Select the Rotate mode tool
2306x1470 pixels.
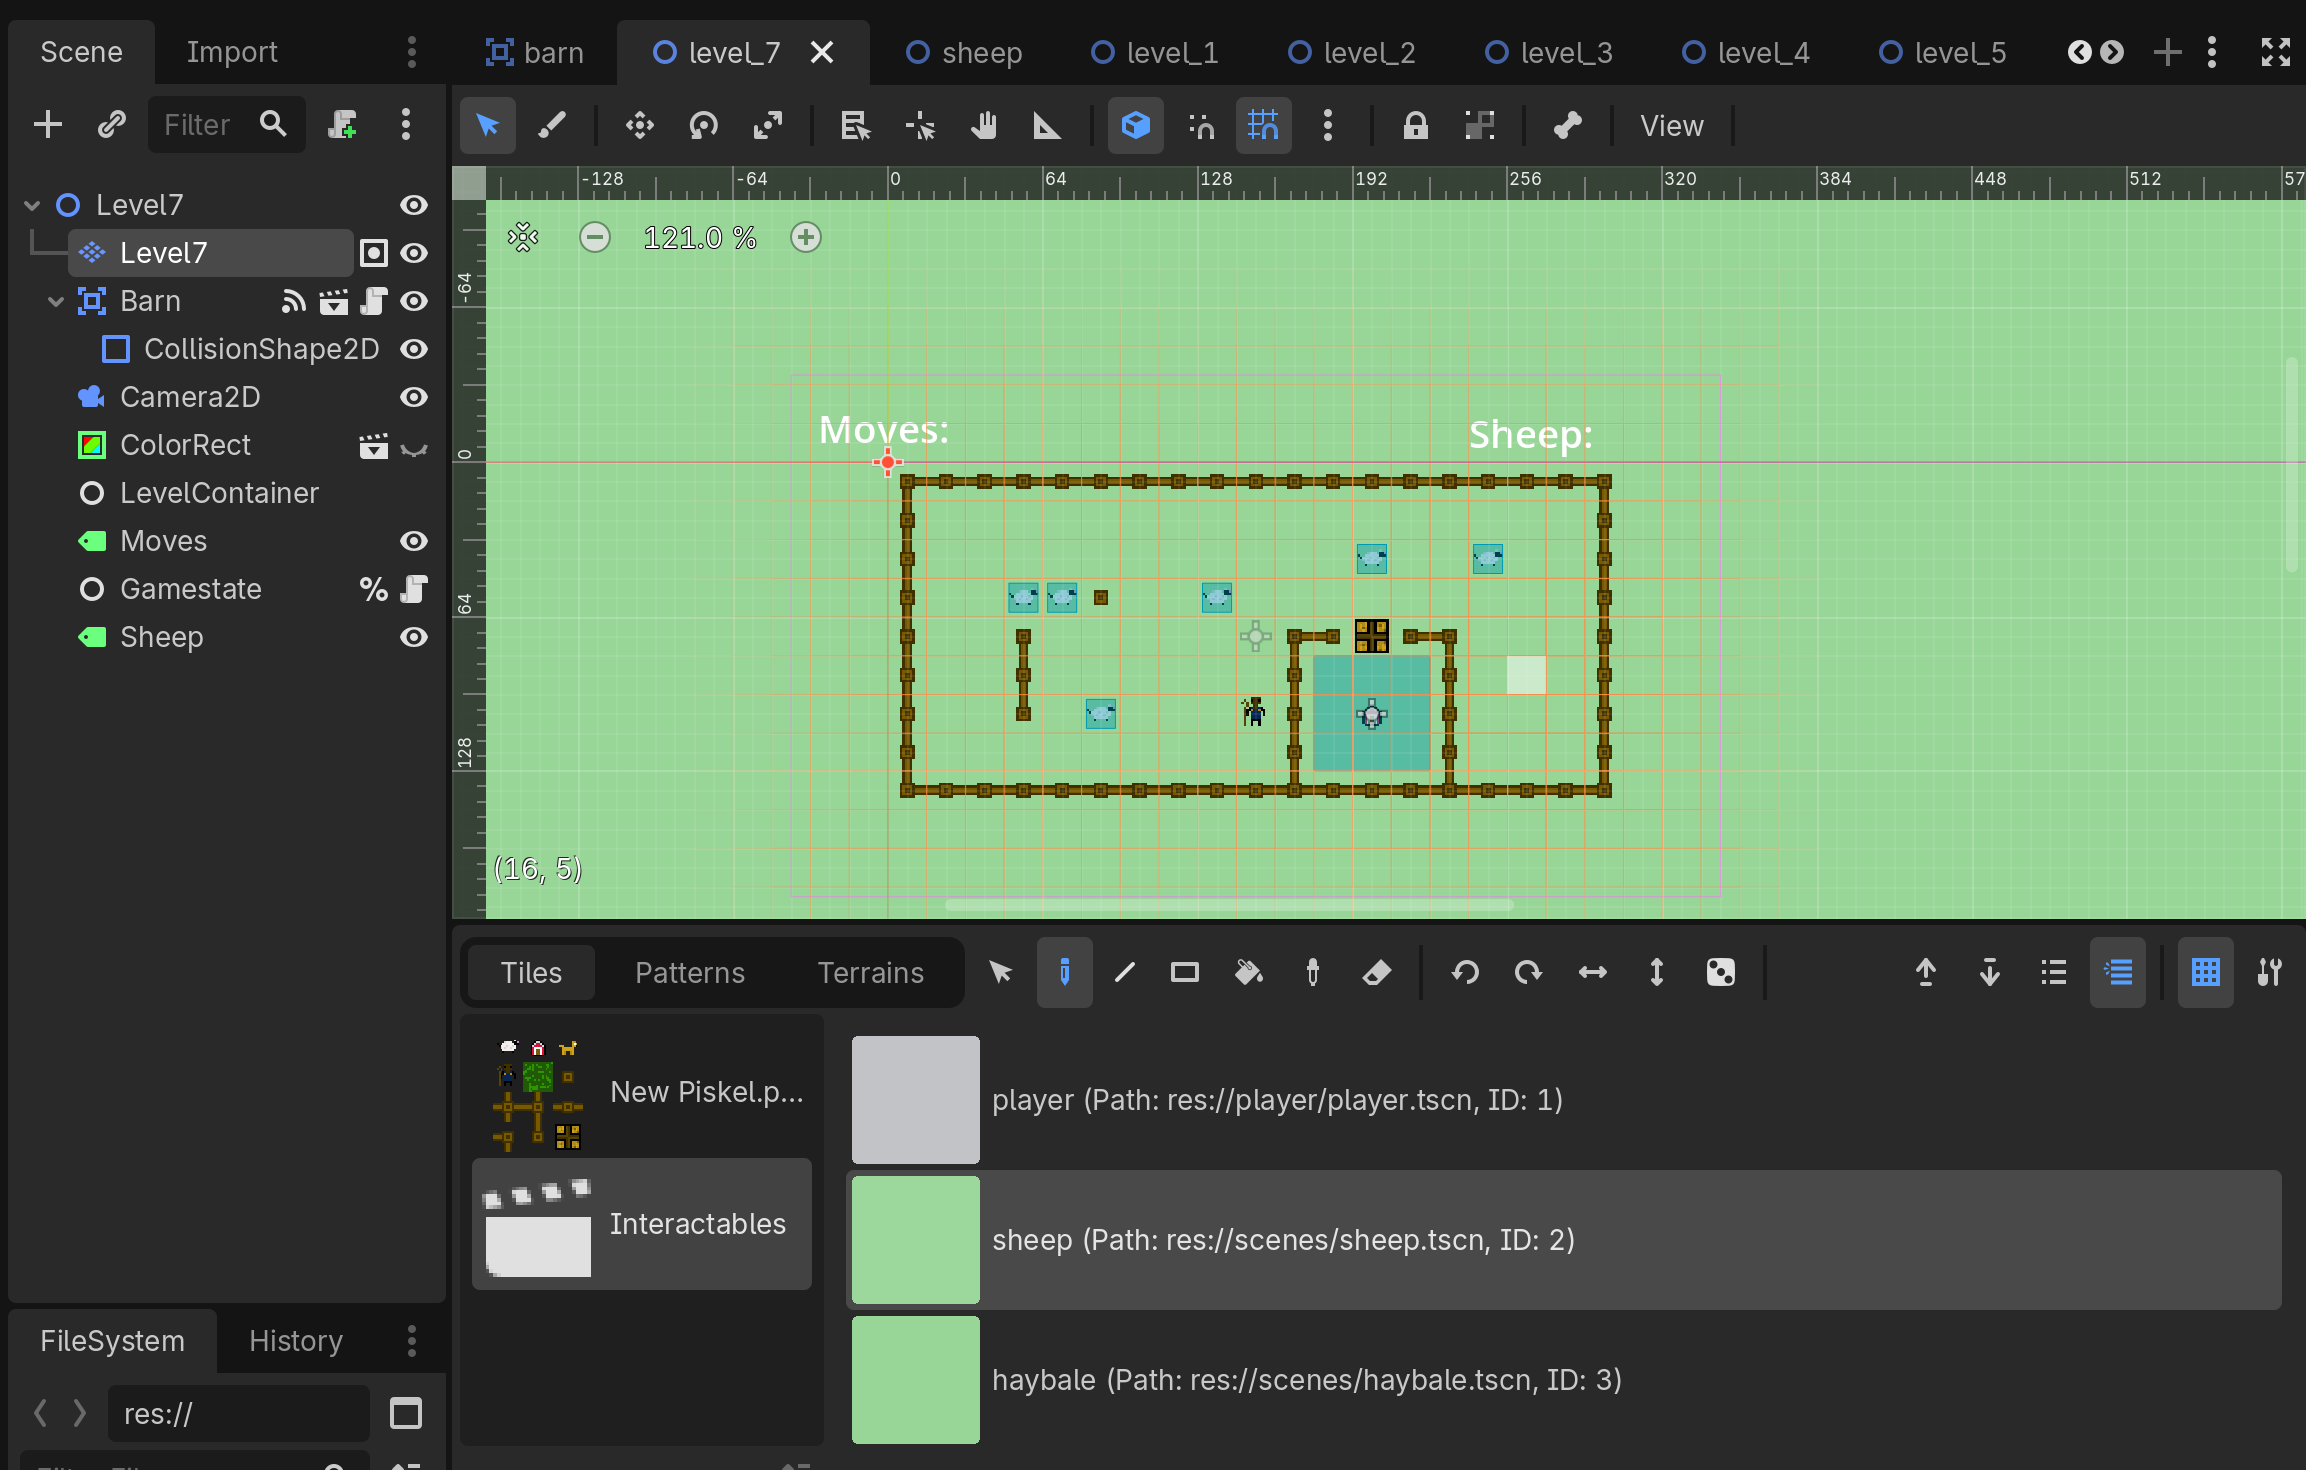coord(704,126)
